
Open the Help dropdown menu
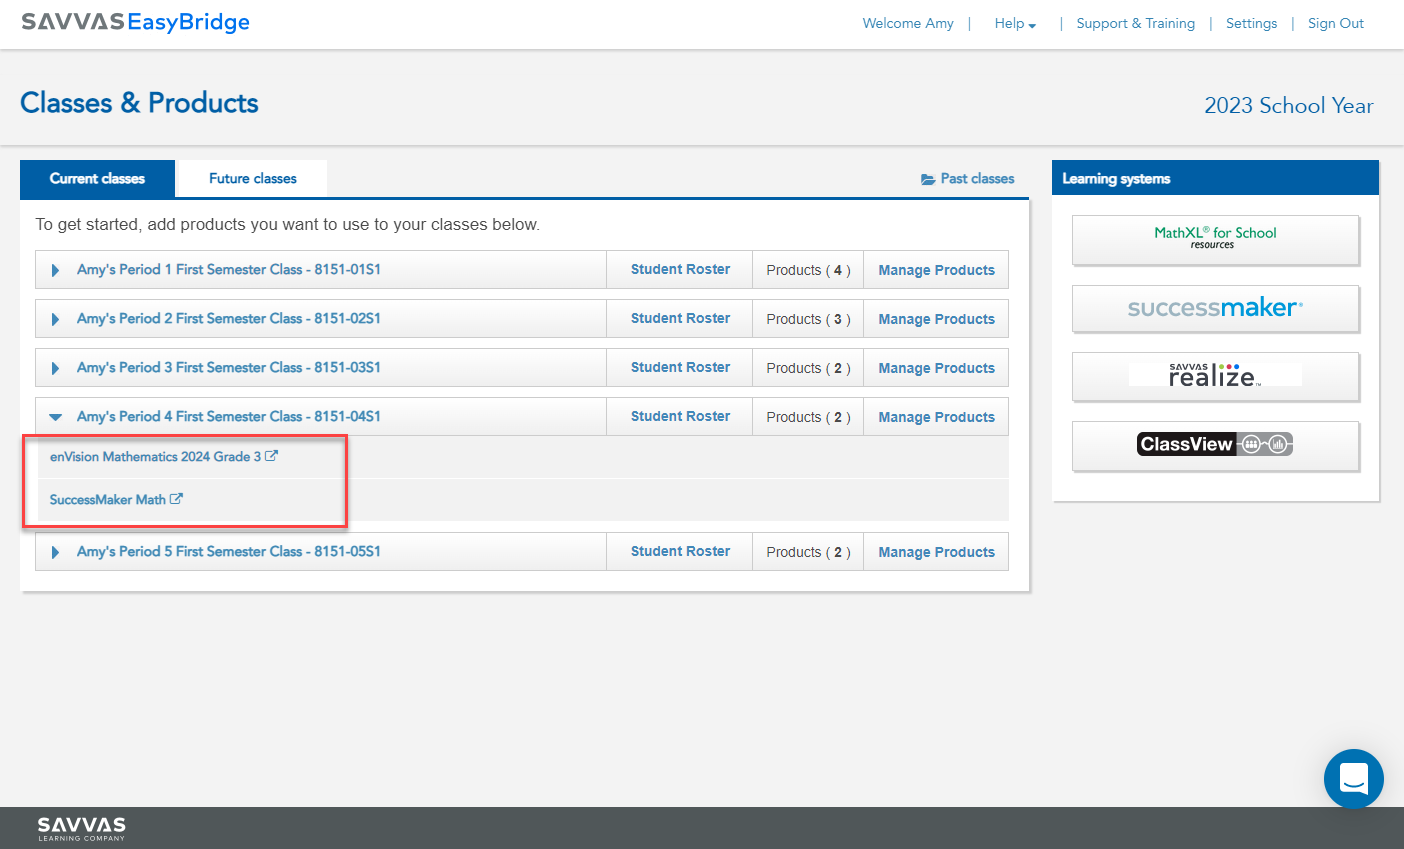(1014, 23)
